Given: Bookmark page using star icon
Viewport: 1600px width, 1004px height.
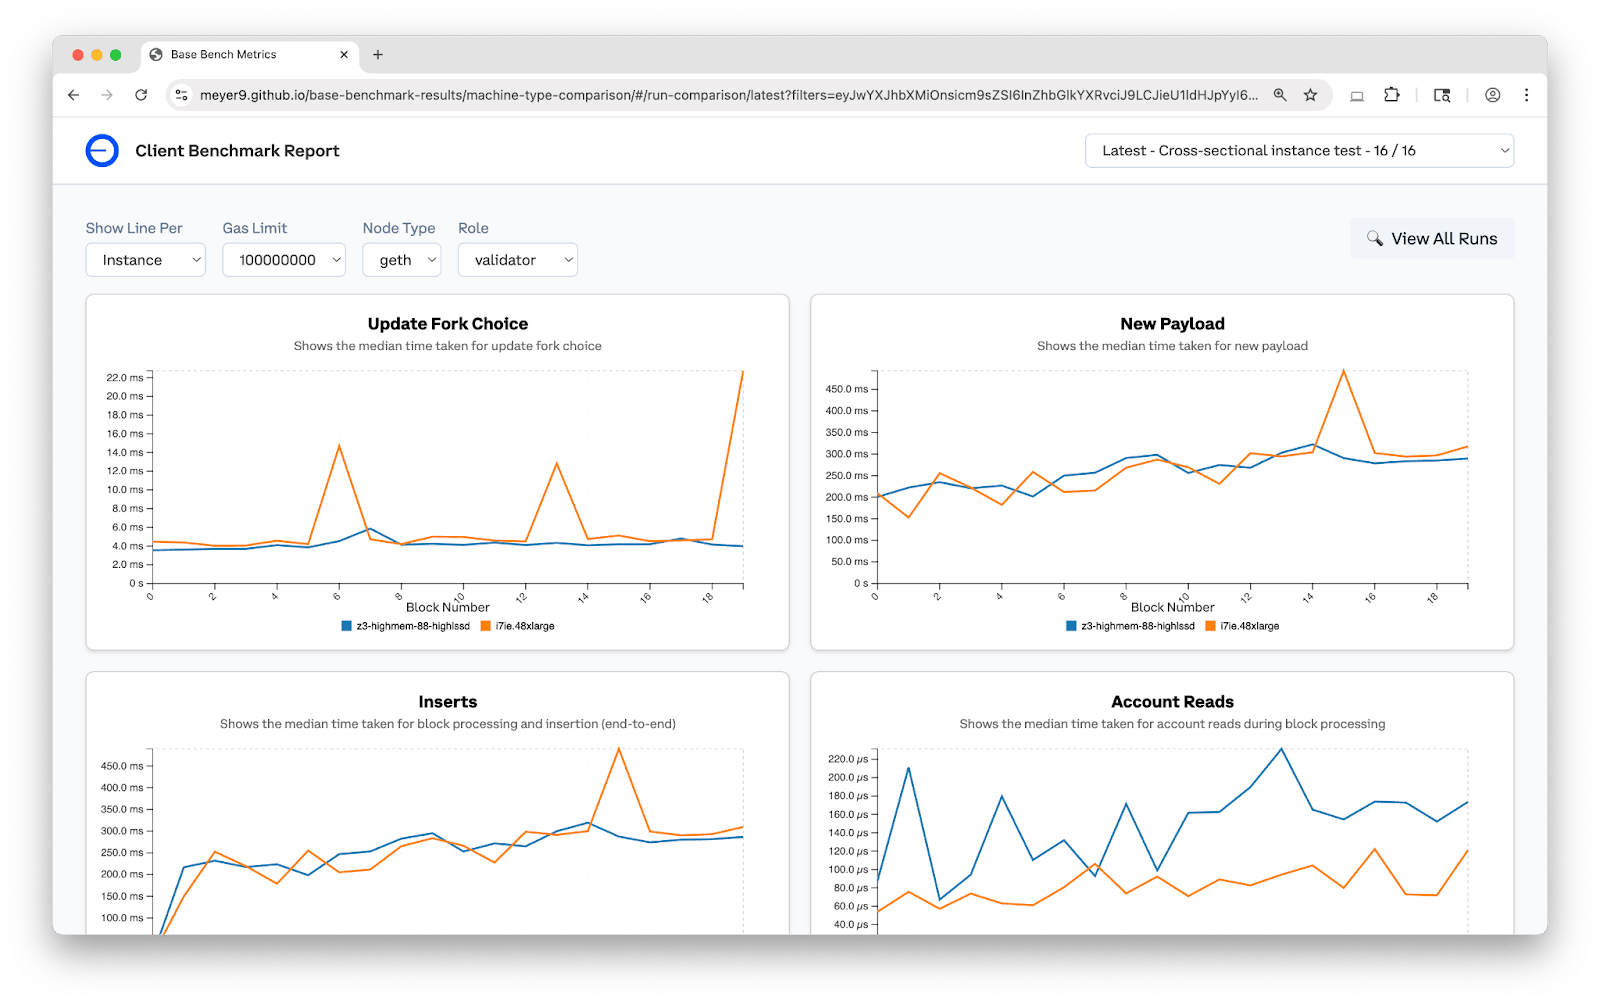Looking at the screenshot, I should coord(1310,95).
